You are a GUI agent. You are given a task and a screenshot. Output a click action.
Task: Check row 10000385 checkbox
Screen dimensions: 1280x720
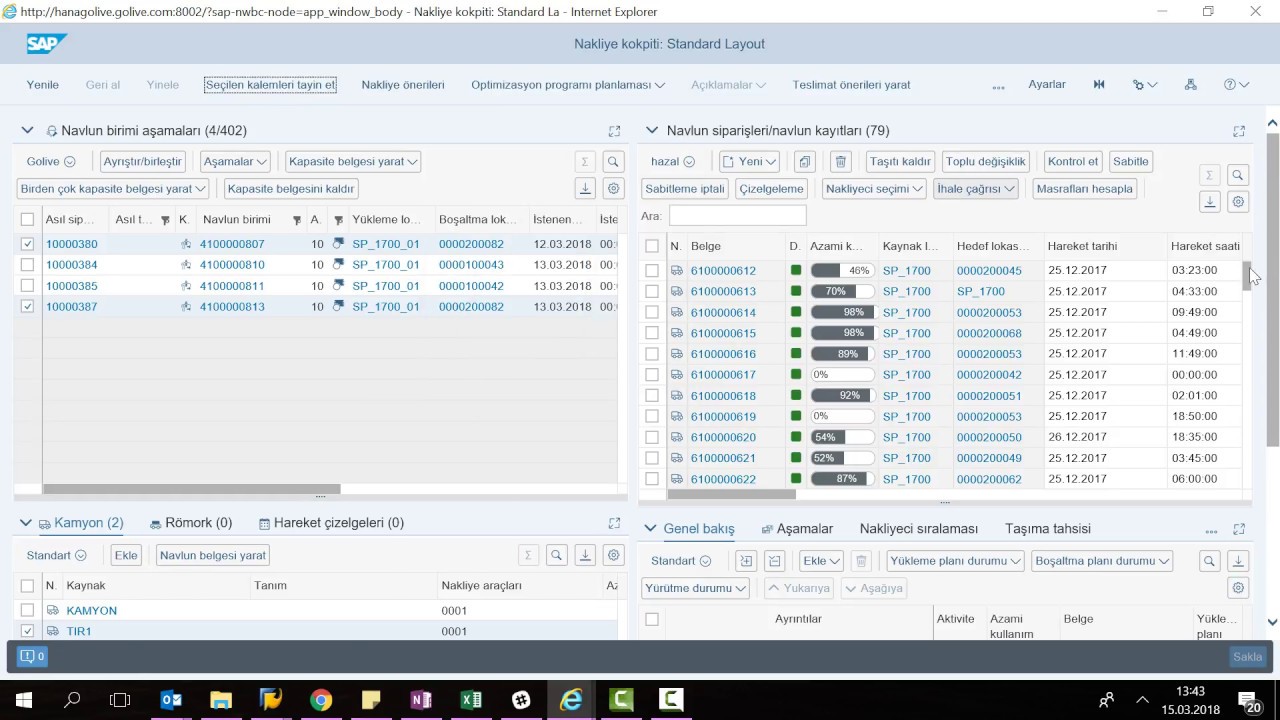[27, 286]
